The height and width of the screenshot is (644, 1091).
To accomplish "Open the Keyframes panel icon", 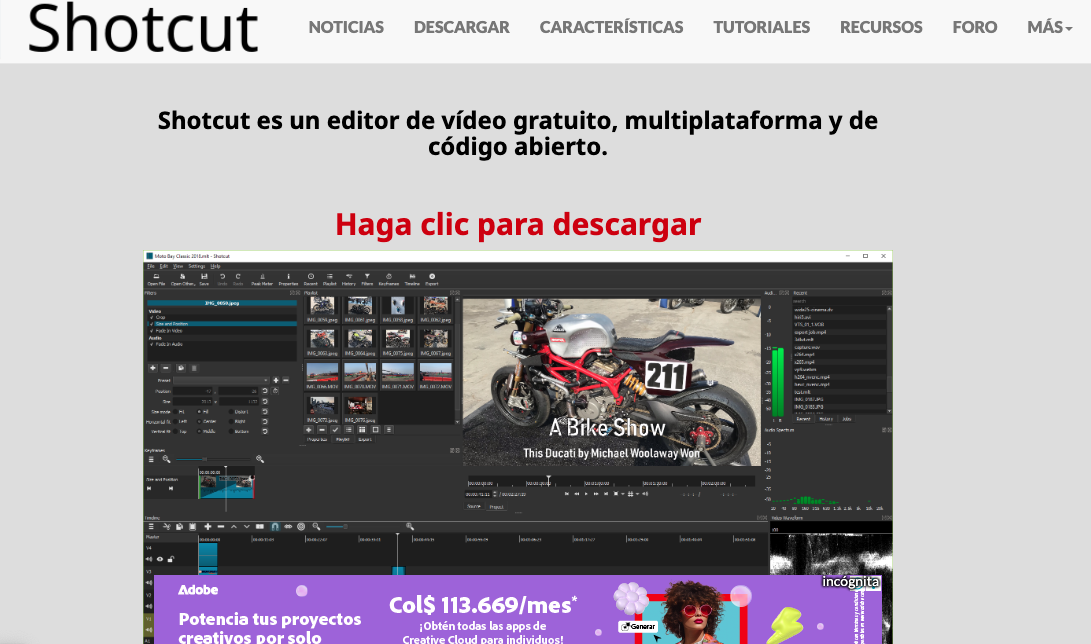I will [x=391, y=277].
